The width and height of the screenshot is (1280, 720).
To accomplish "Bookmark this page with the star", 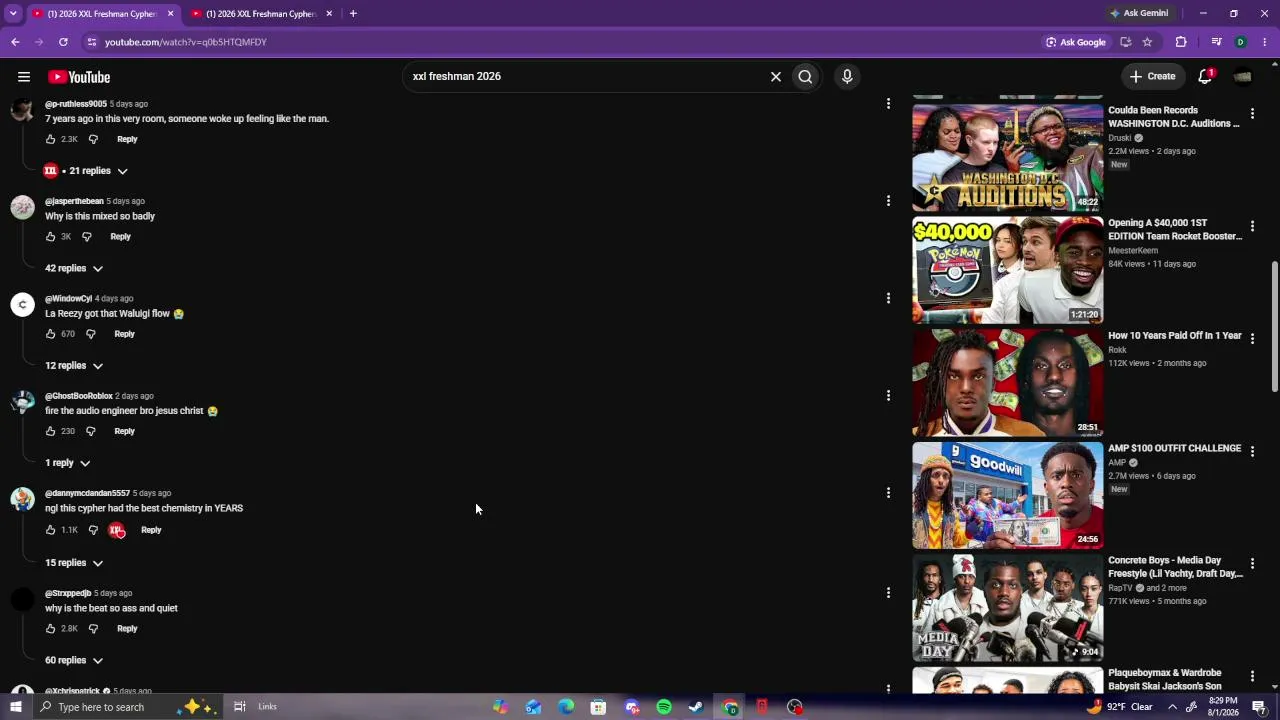I will point(1147,42).
